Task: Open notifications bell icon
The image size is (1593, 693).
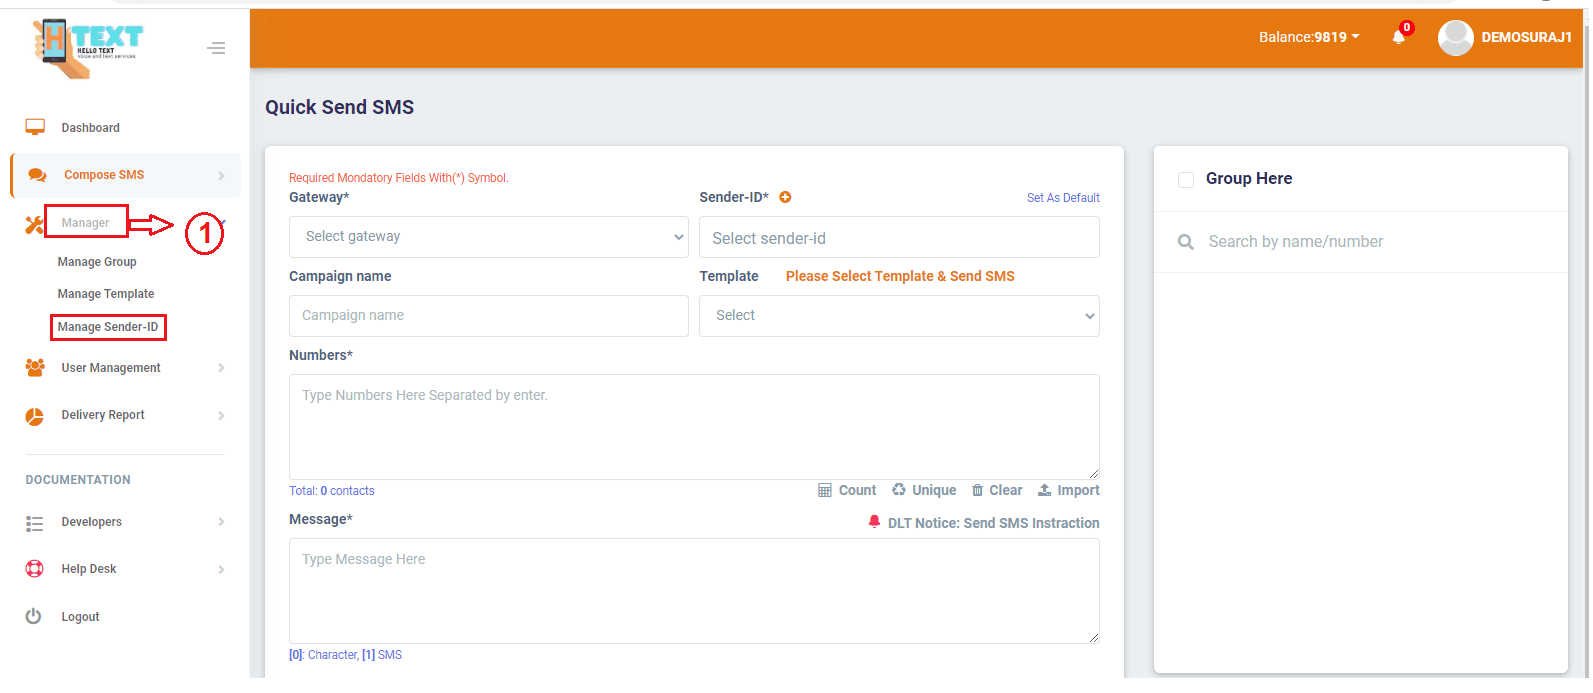Action: (x=1398, y=37)
